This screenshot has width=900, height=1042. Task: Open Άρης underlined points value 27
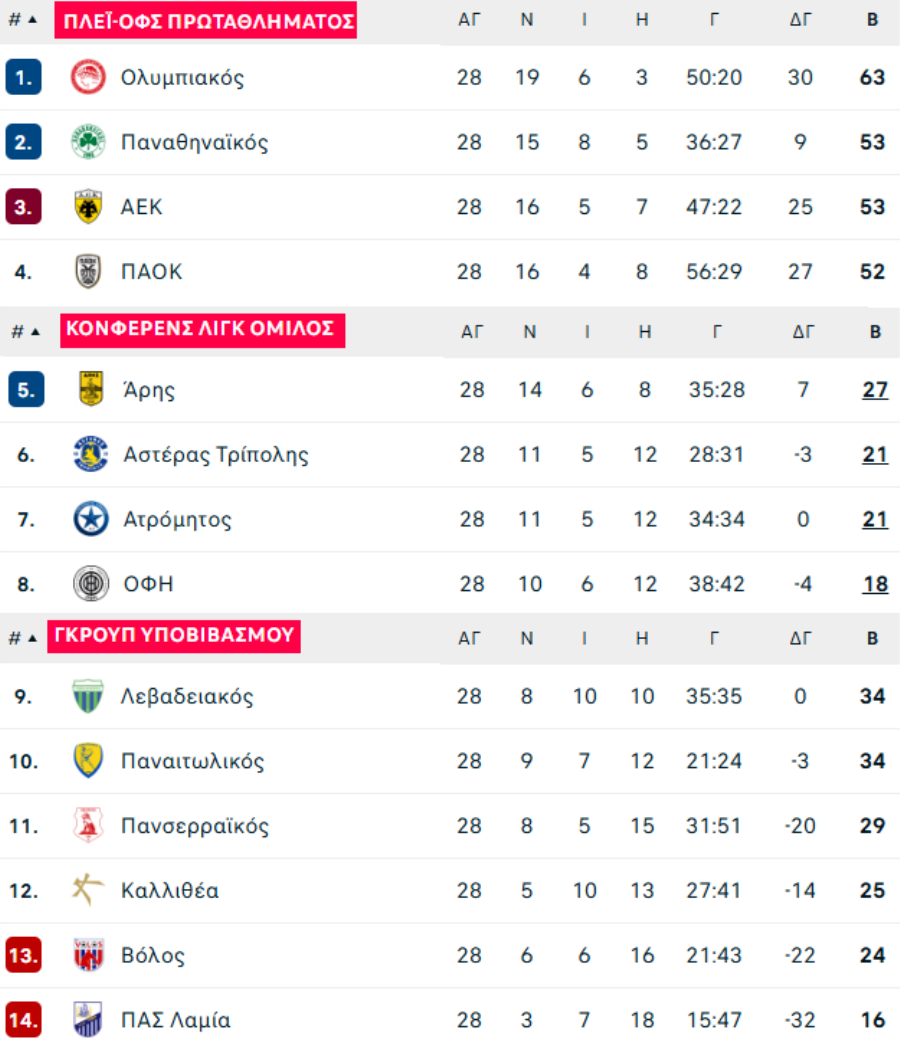click(875, 389)
